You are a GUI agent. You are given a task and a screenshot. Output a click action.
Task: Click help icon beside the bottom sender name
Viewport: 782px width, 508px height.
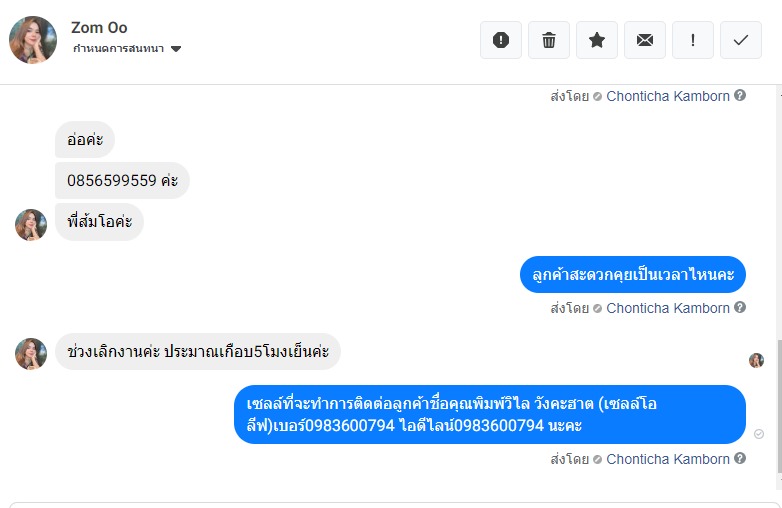tap(740, 459)
